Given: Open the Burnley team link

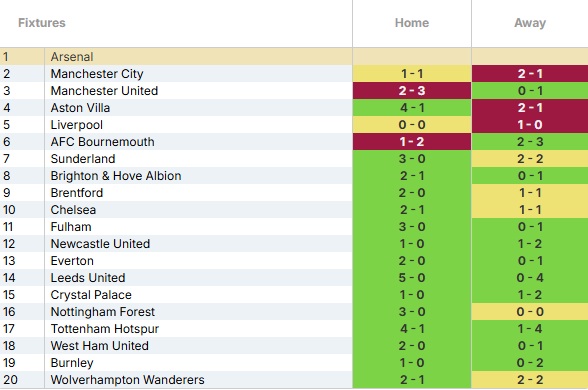Looking at the screenshot, I should pos(72,363).
